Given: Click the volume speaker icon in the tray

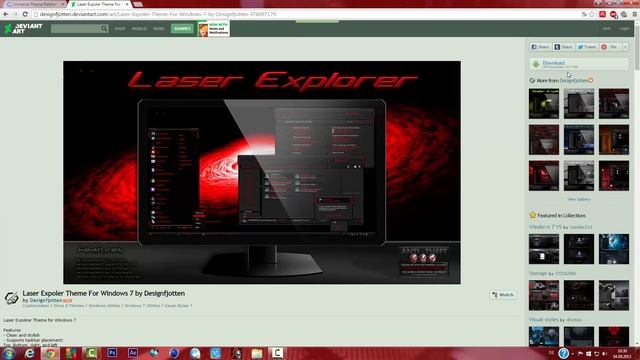Looking at the screenshot, I should tap(604, 353).
